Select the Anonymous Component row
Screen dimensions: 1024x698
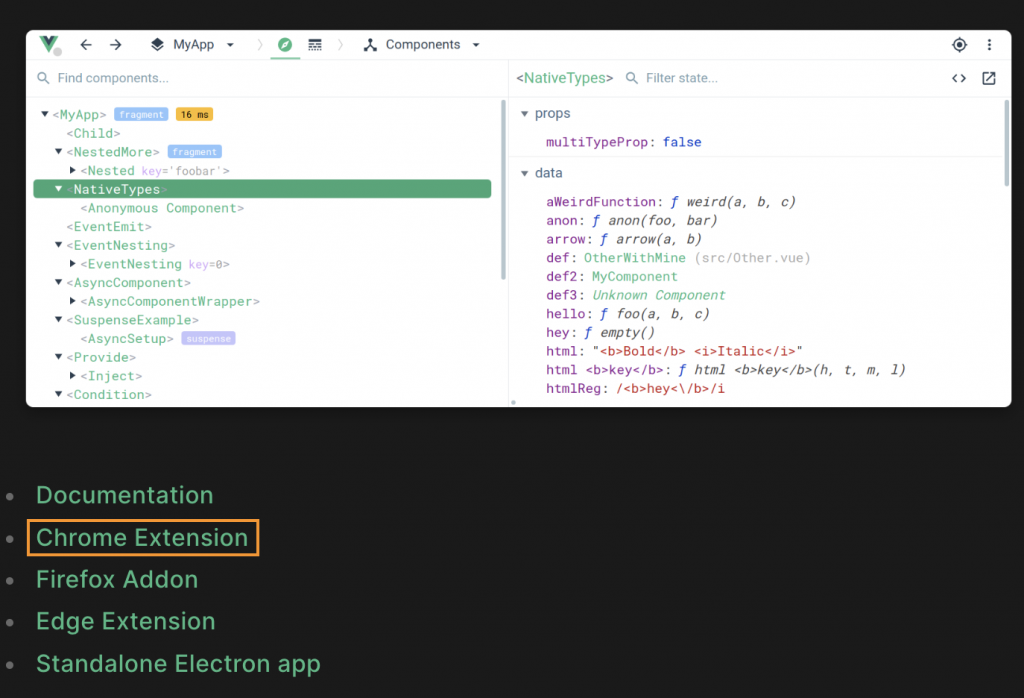[162, 208]
